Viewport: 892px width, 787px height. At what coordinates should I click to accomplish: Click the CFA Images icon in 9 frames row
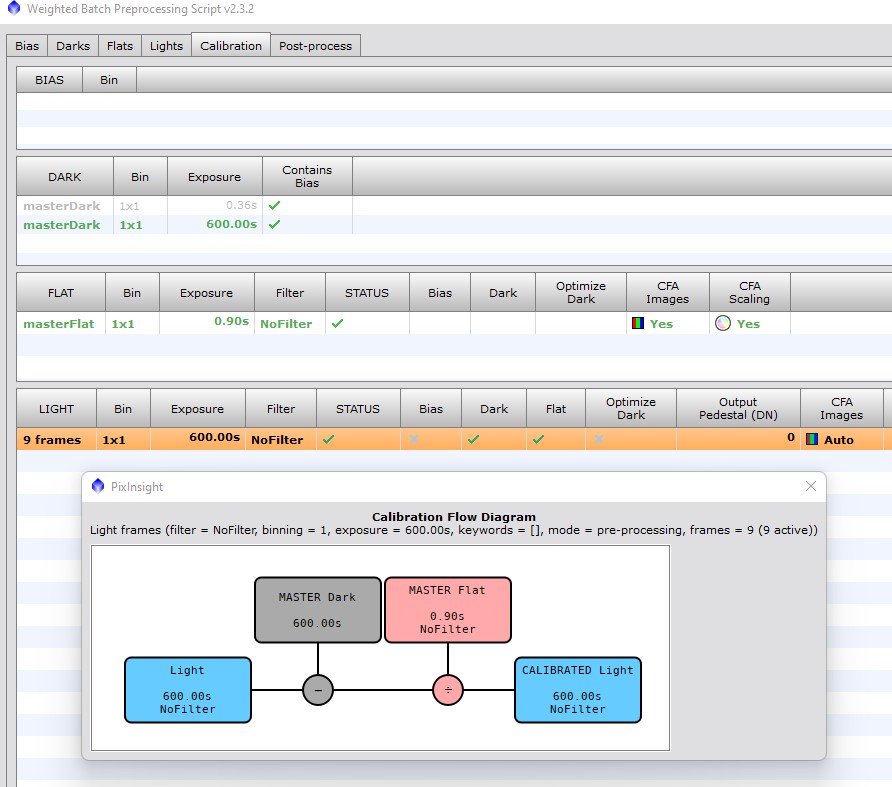812,439
